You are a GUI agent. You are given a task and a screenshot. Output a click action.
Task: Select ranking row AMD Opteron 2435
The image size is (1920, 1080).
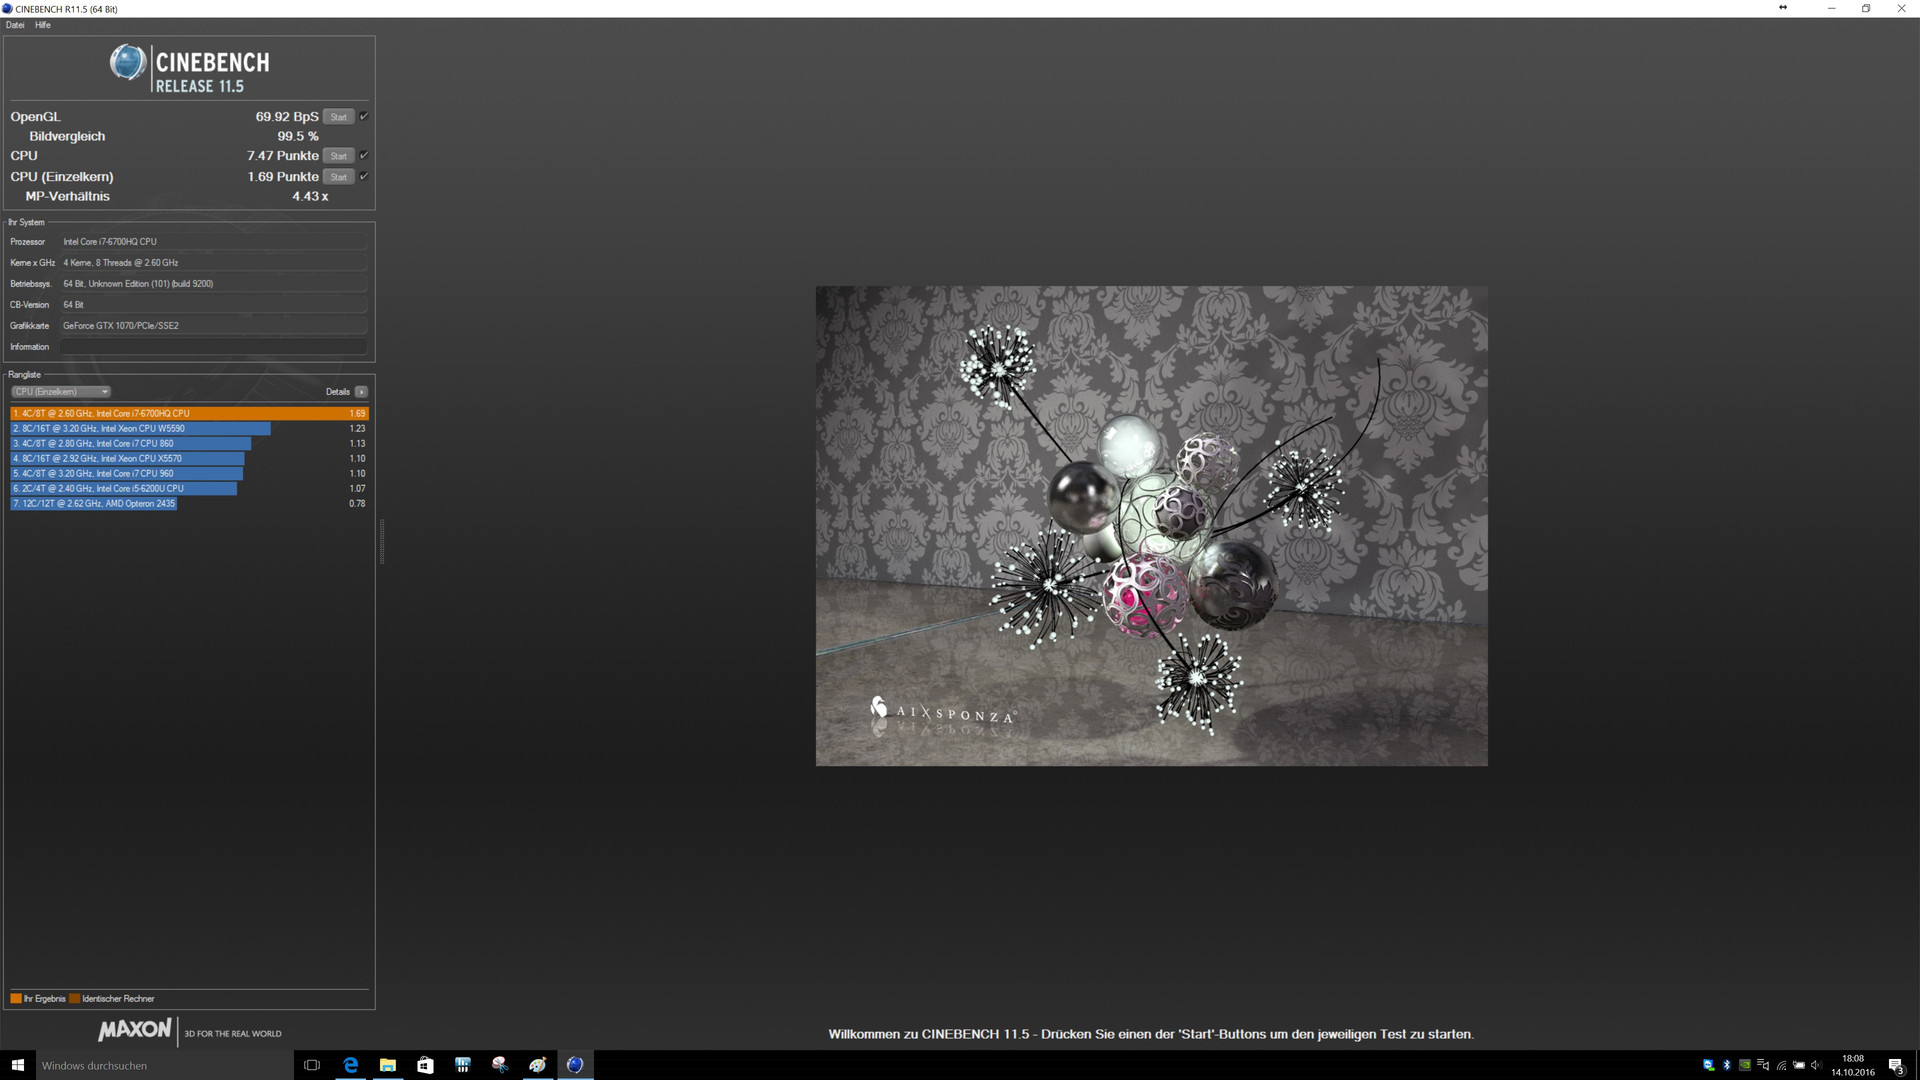189,503
